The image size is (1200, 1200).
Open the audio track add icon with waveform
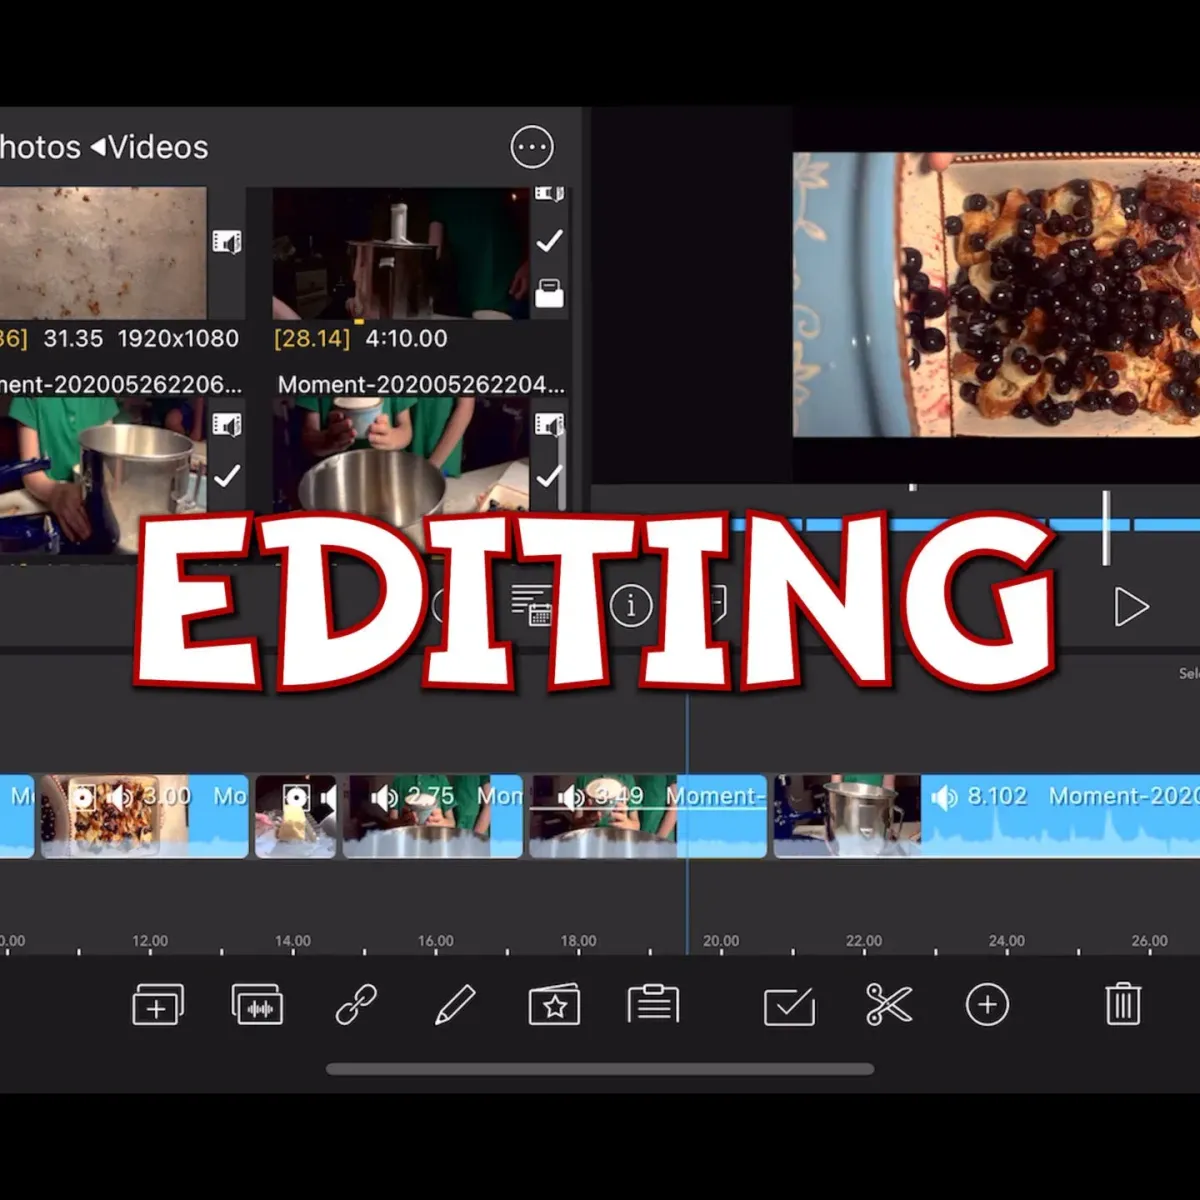click(257, 1005)
